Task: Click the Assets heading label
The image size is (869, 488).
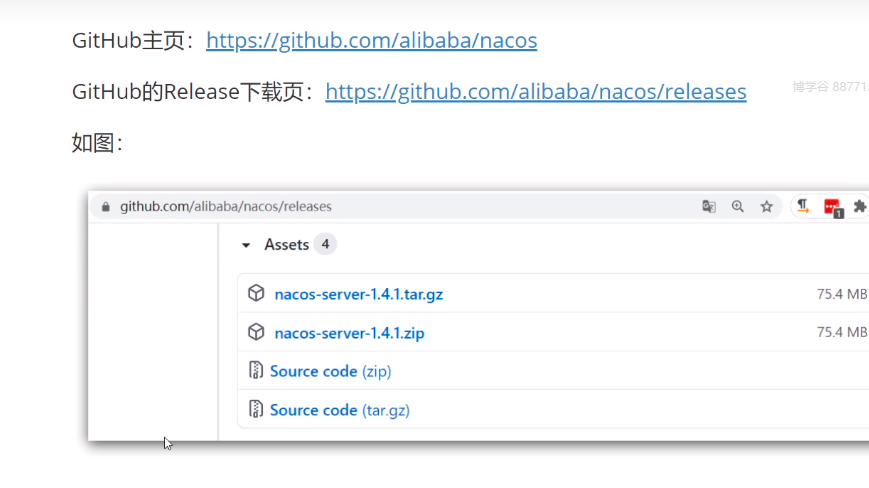Action: 287,244
